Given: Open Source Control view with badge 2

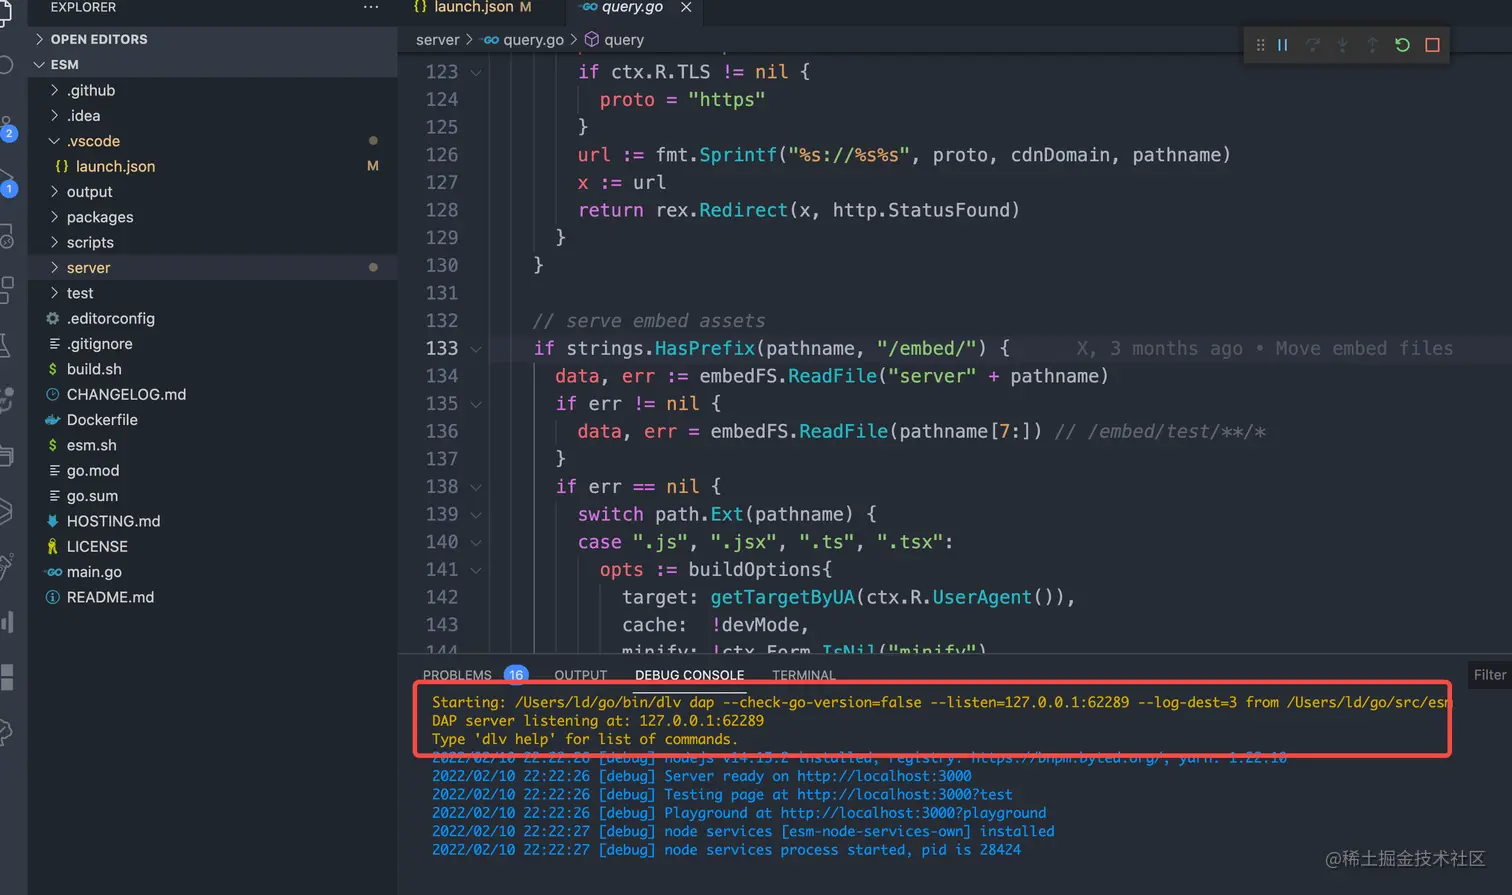Looking at the screenshot, I should [8, 127].
